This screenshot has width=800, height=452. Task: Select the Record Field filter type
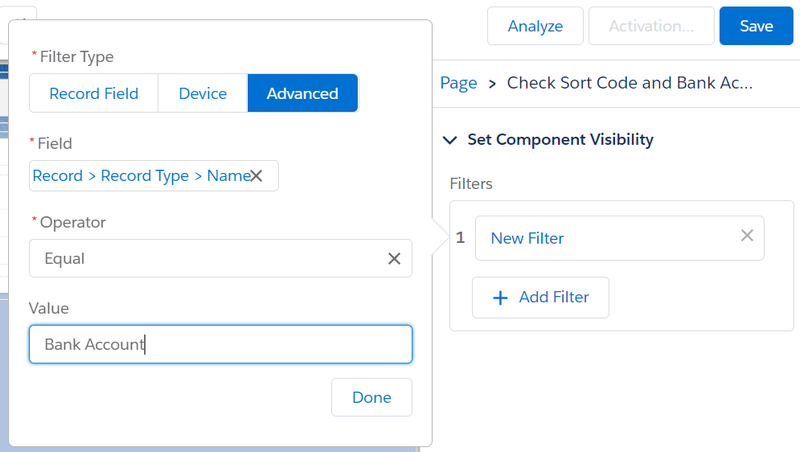(x=93, y=94)
